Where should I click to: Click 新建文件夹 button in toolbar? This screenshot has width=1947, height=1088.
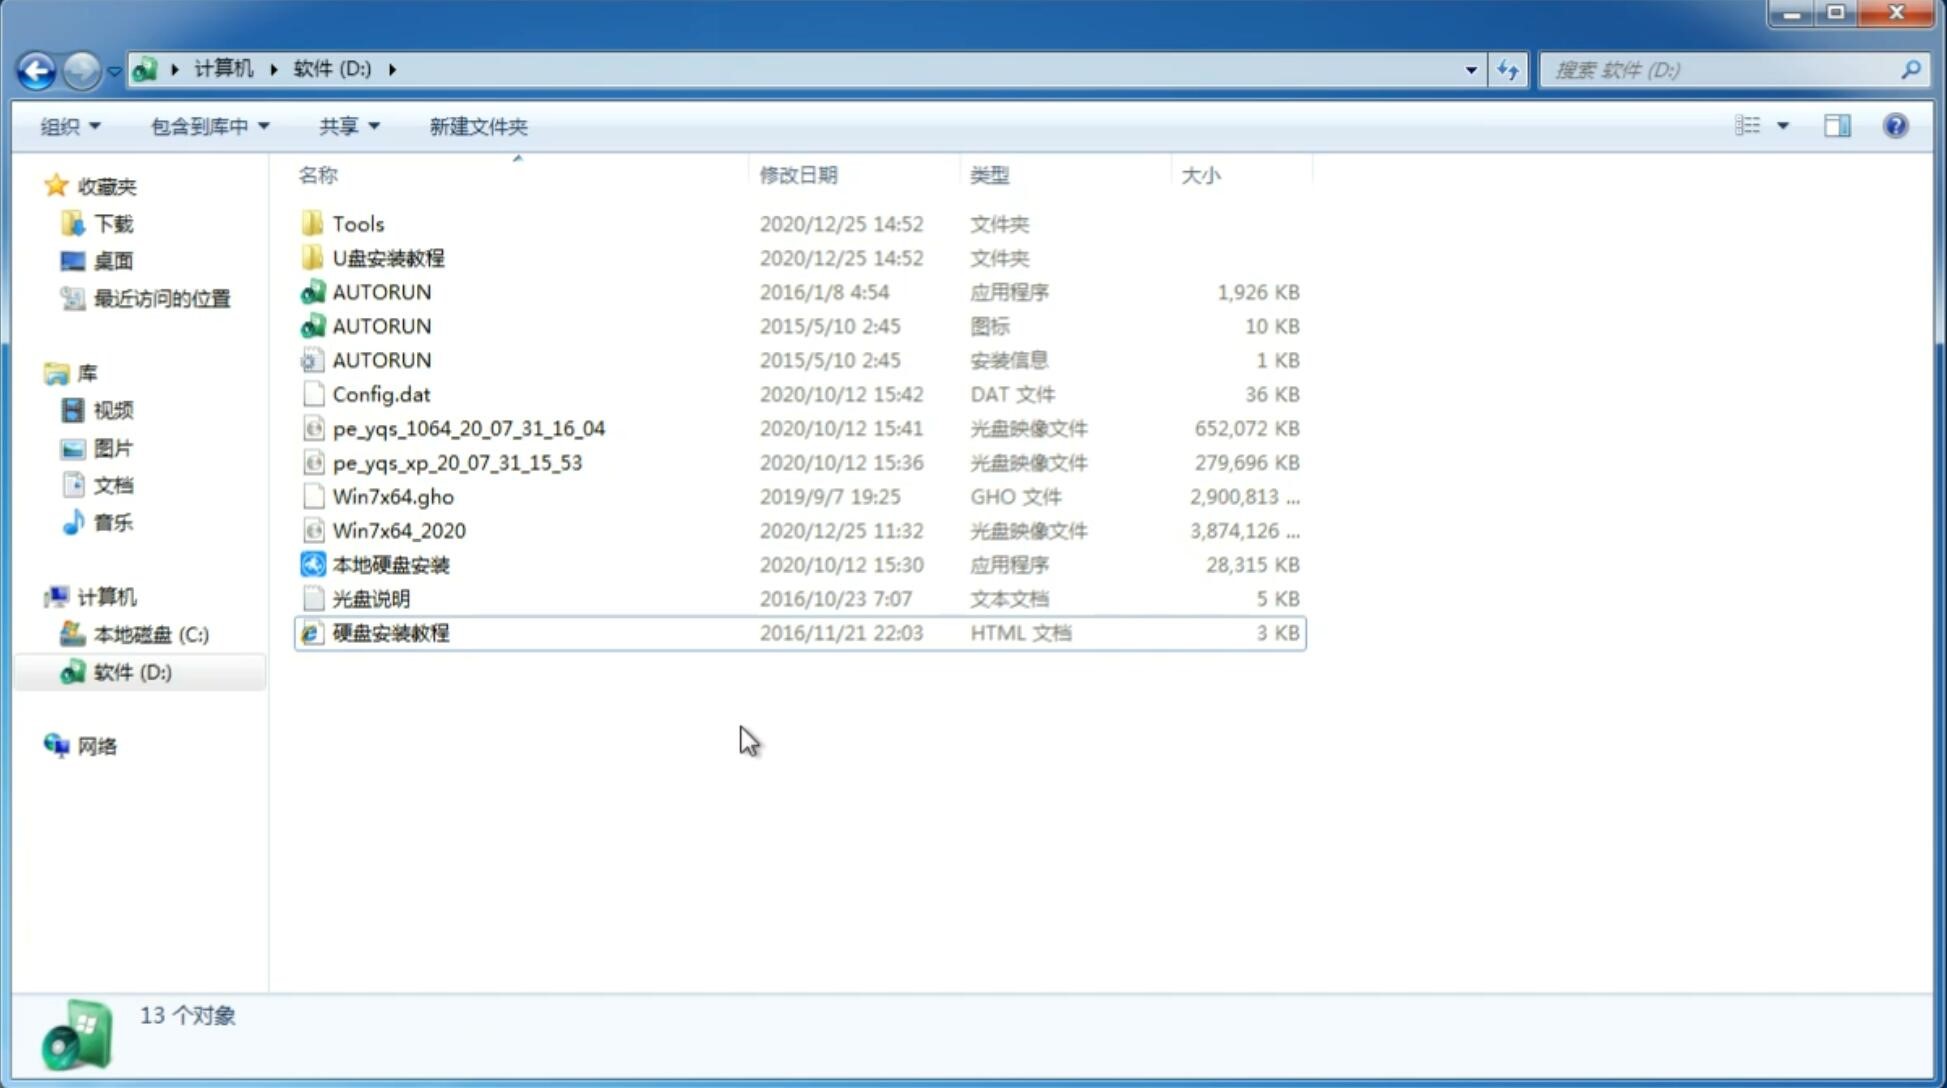pos(479,126)
